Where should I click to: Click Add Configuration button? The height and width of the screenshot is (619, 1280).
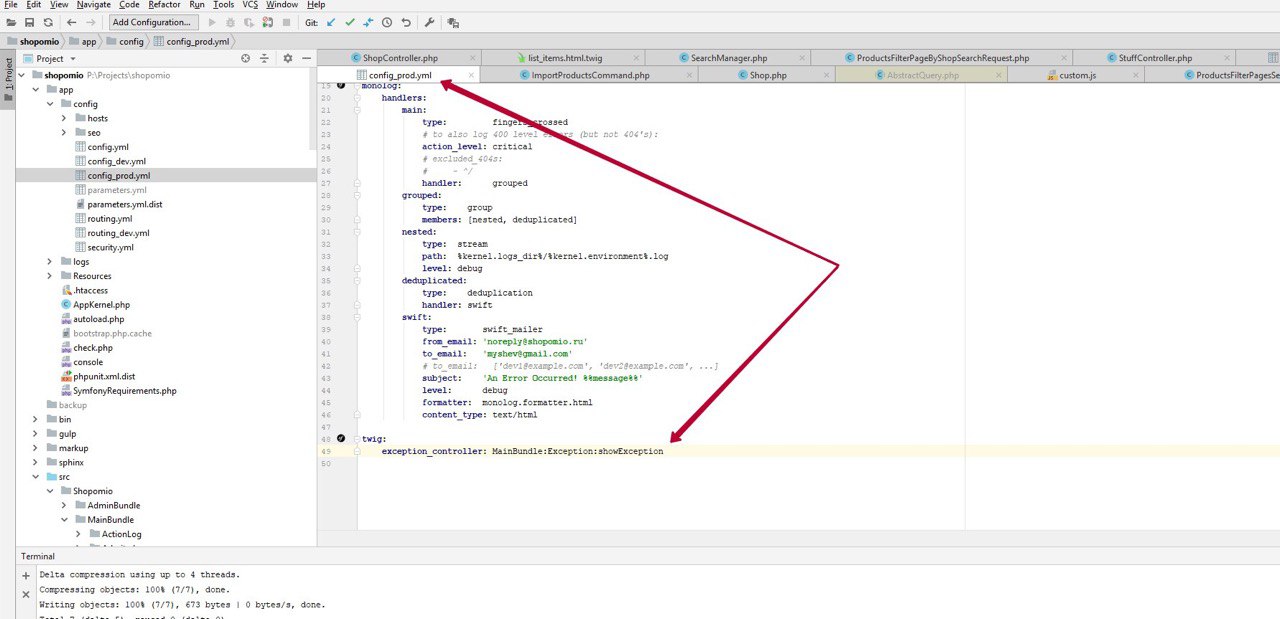tap(152, 22)
